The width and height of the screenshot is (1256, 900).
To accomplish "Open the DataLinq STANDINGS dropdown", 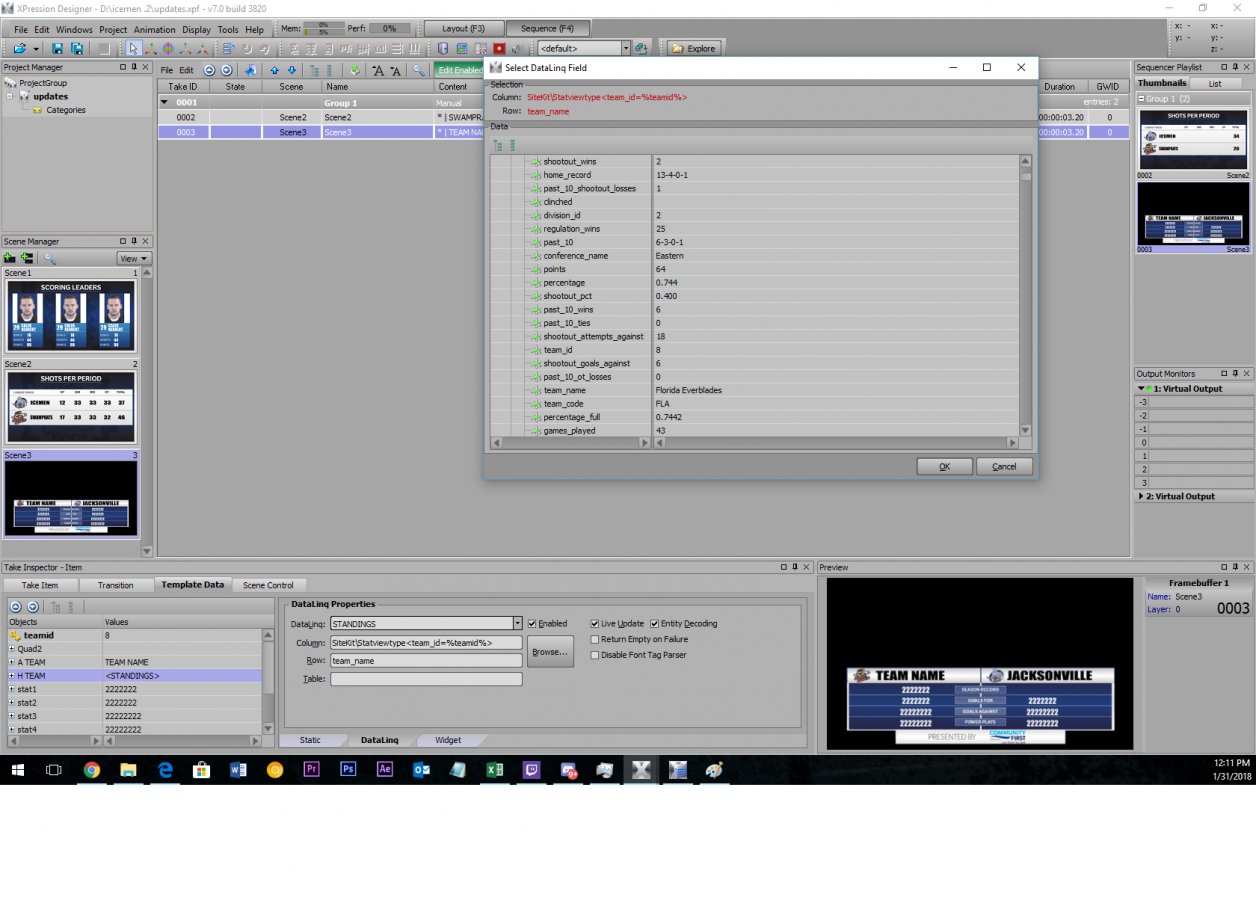I will pos(517,623).
